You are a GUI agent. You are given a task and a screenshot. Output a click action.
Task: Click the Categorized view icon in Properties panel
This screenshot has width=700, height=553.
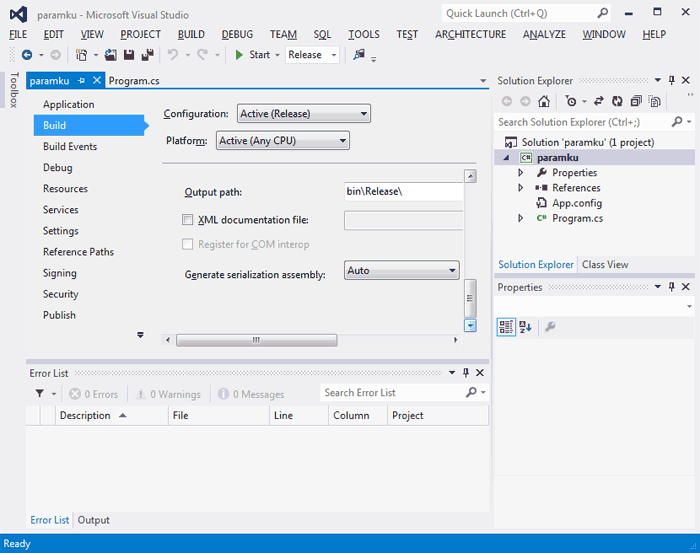click(x=506, y=327)
